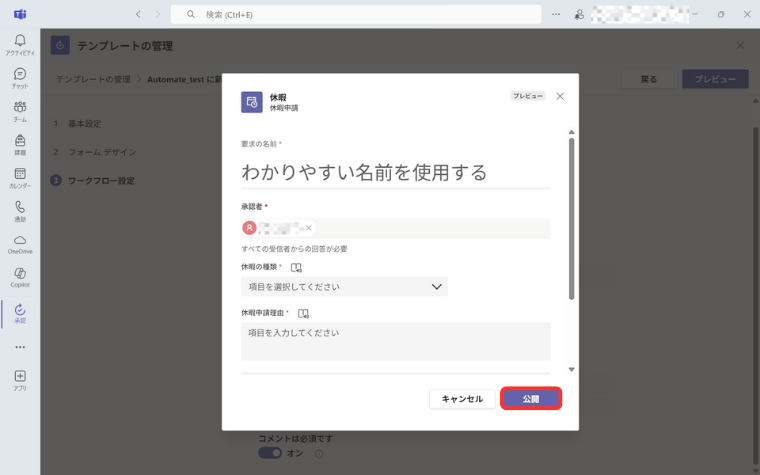This screenshot has height=475, width=760.
Task: Toggle the コメントは必須です switch
Action: [269, 453]
